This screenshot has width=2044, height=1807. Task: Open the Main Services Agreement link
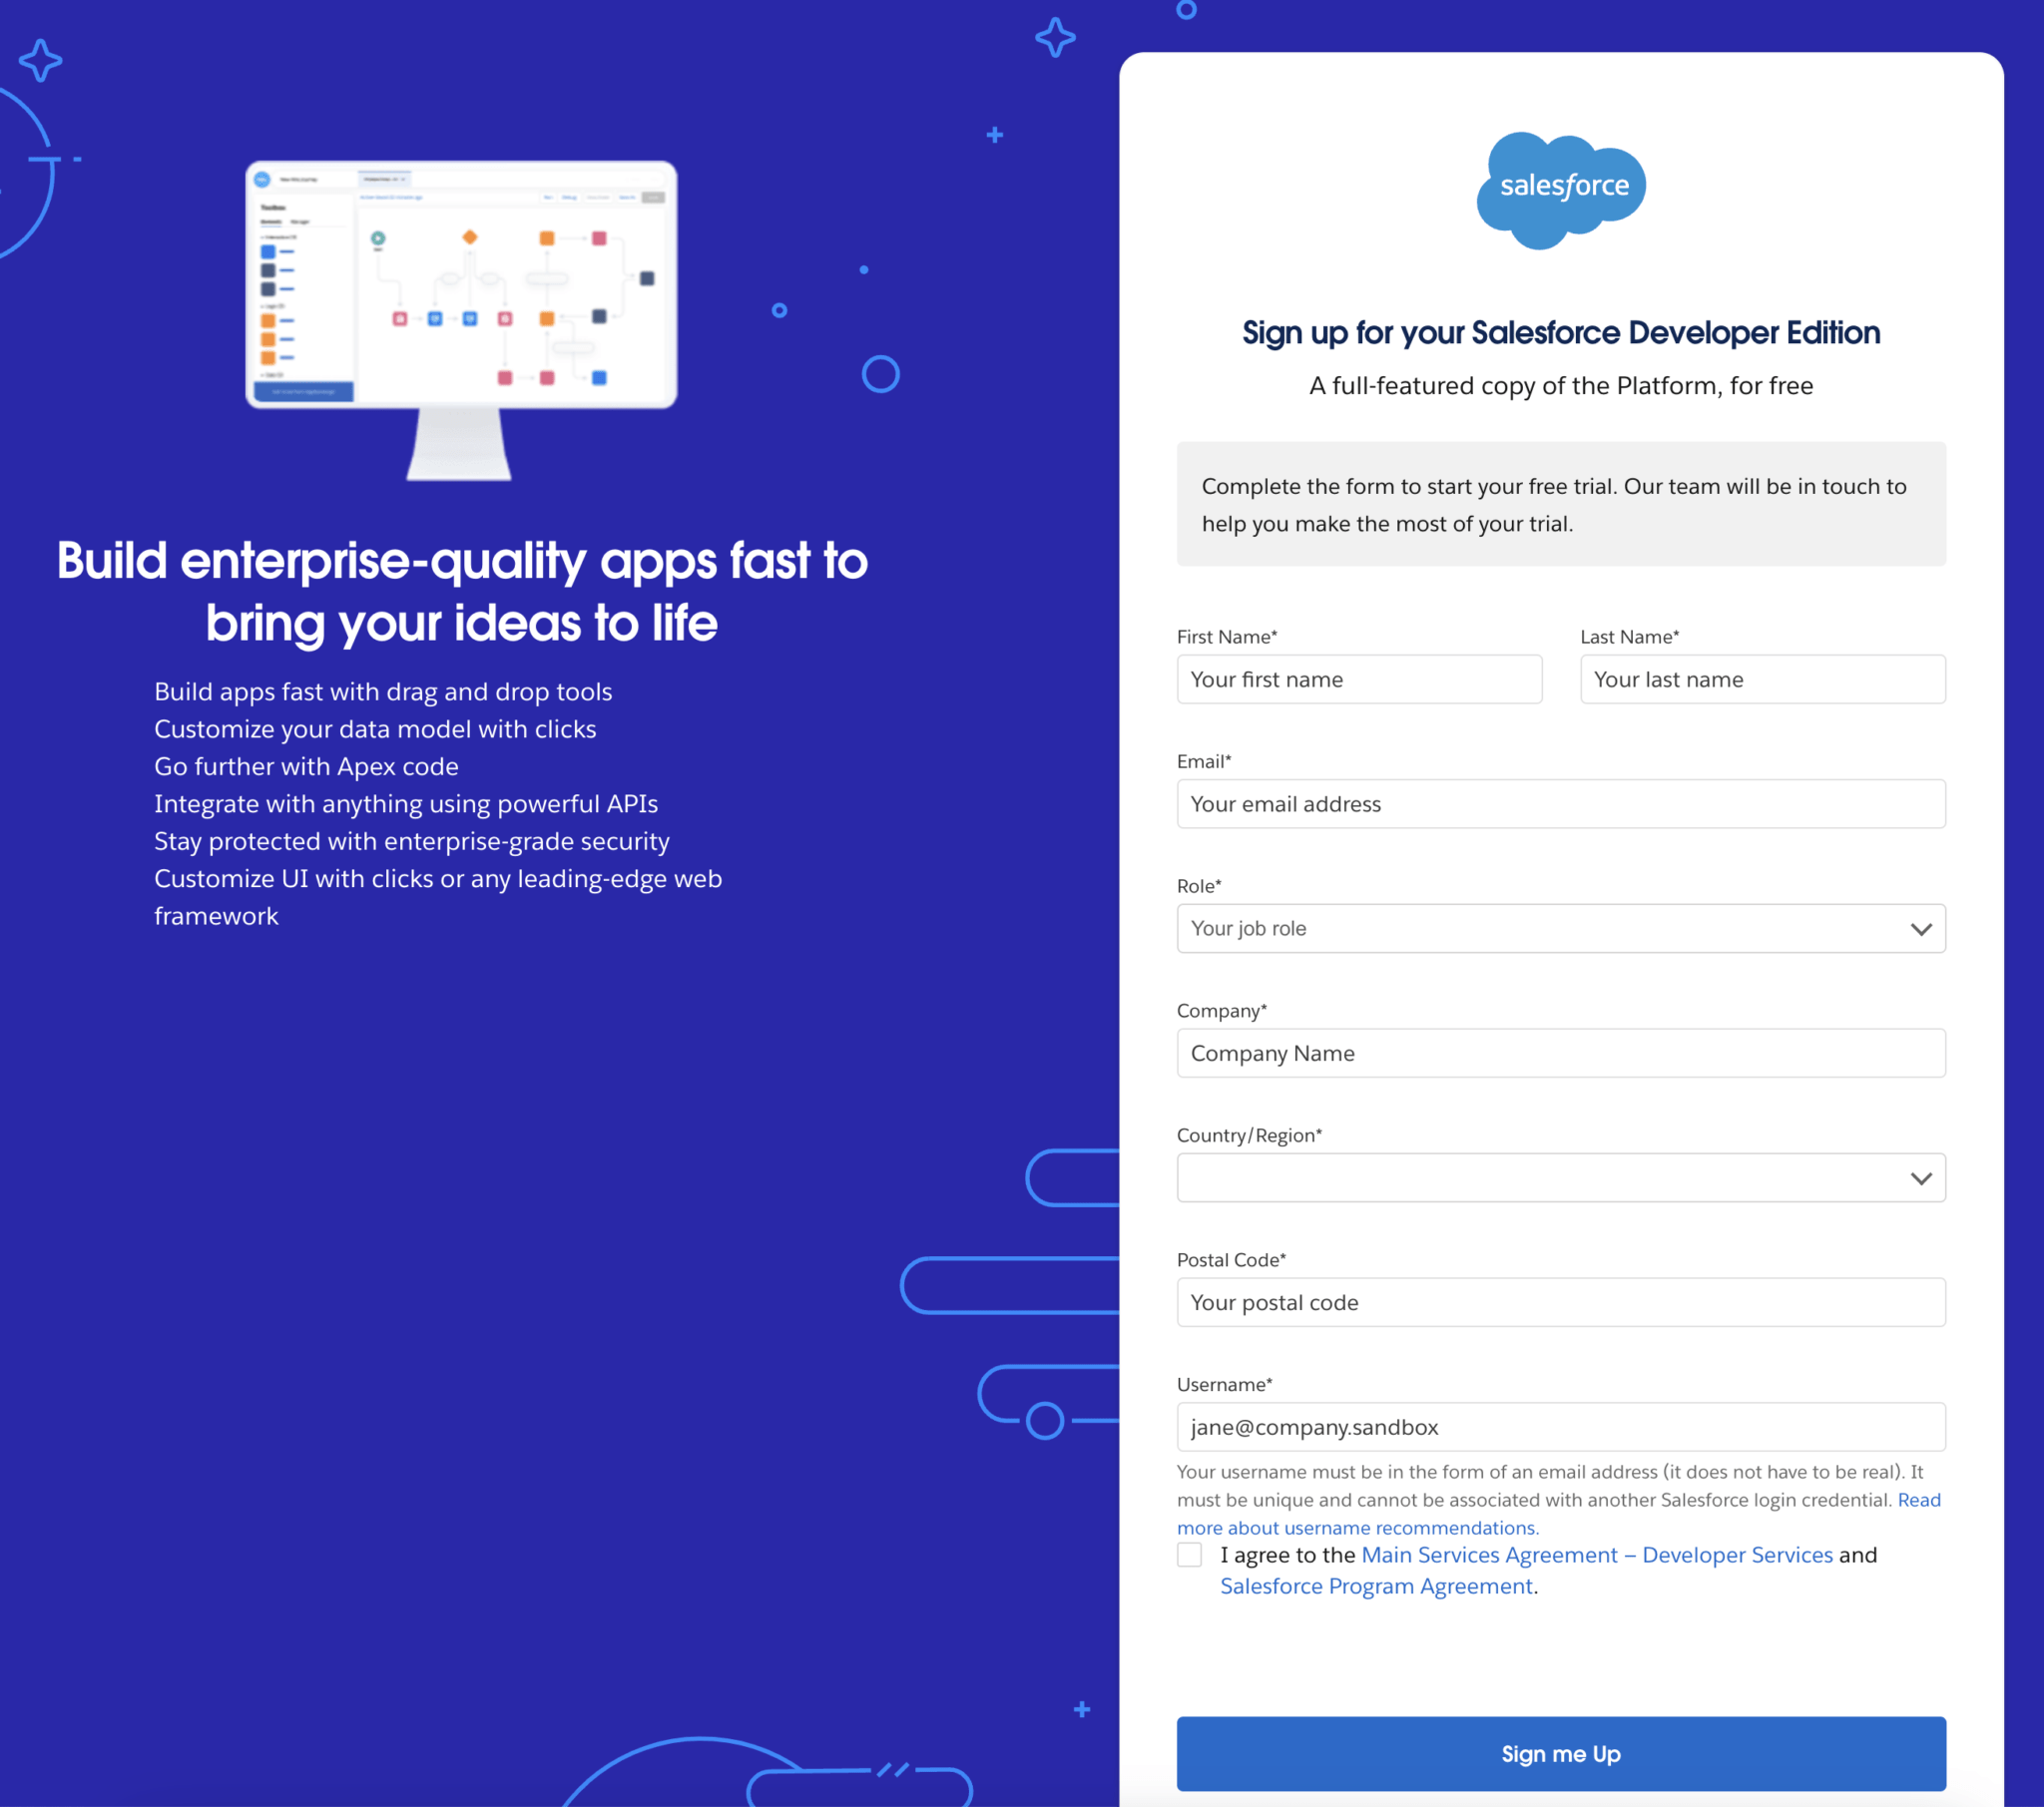coord(1596,1555)
